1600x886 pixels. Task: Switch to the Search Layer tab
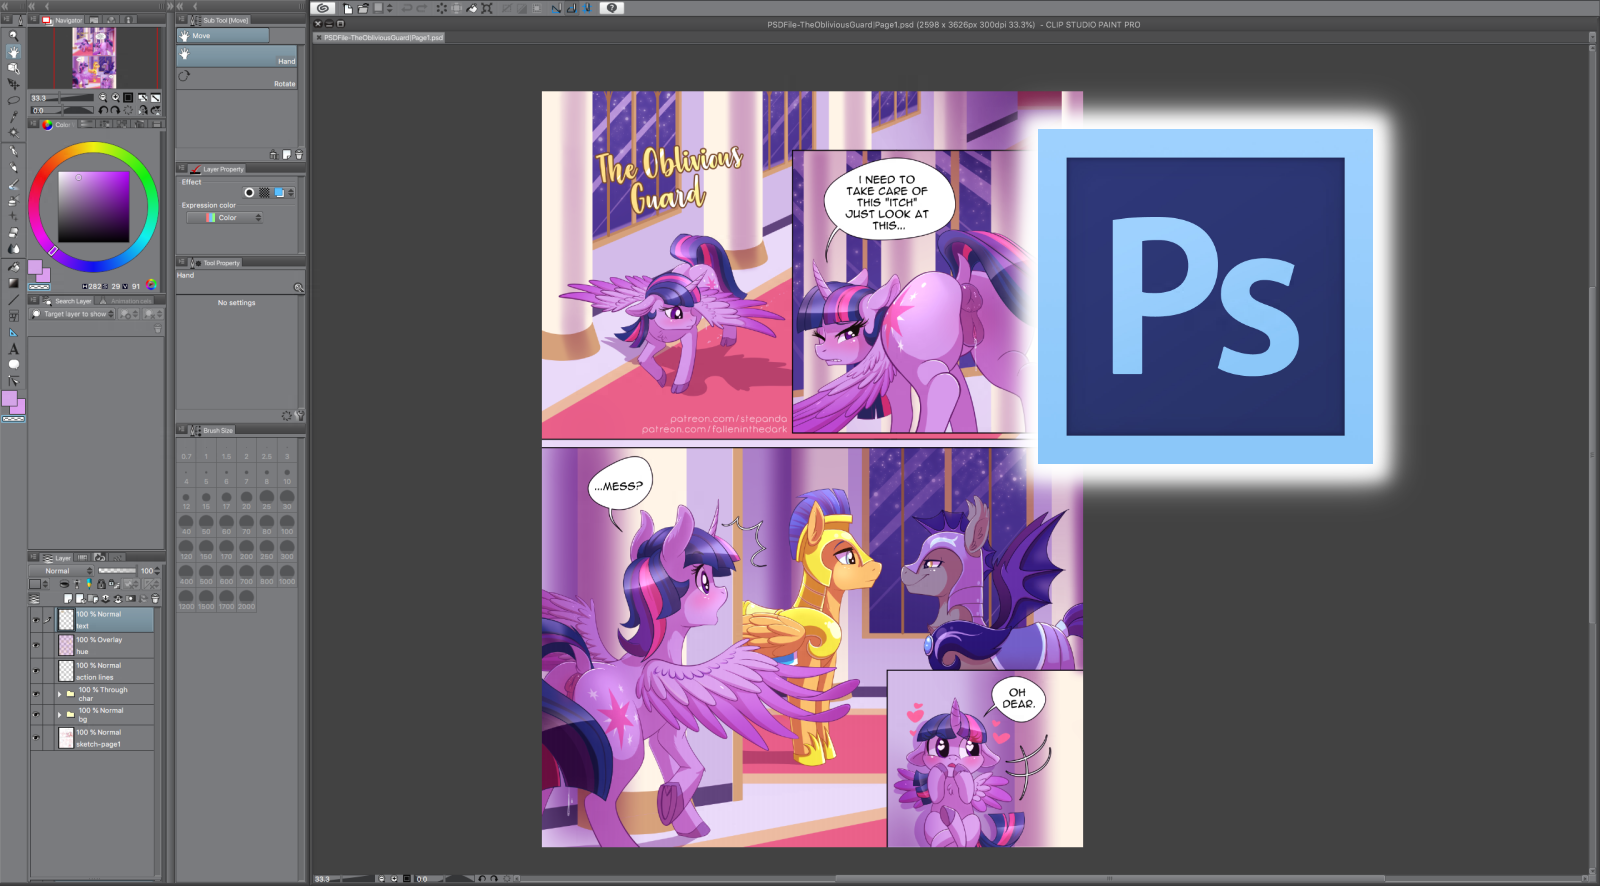click(67, 301)
